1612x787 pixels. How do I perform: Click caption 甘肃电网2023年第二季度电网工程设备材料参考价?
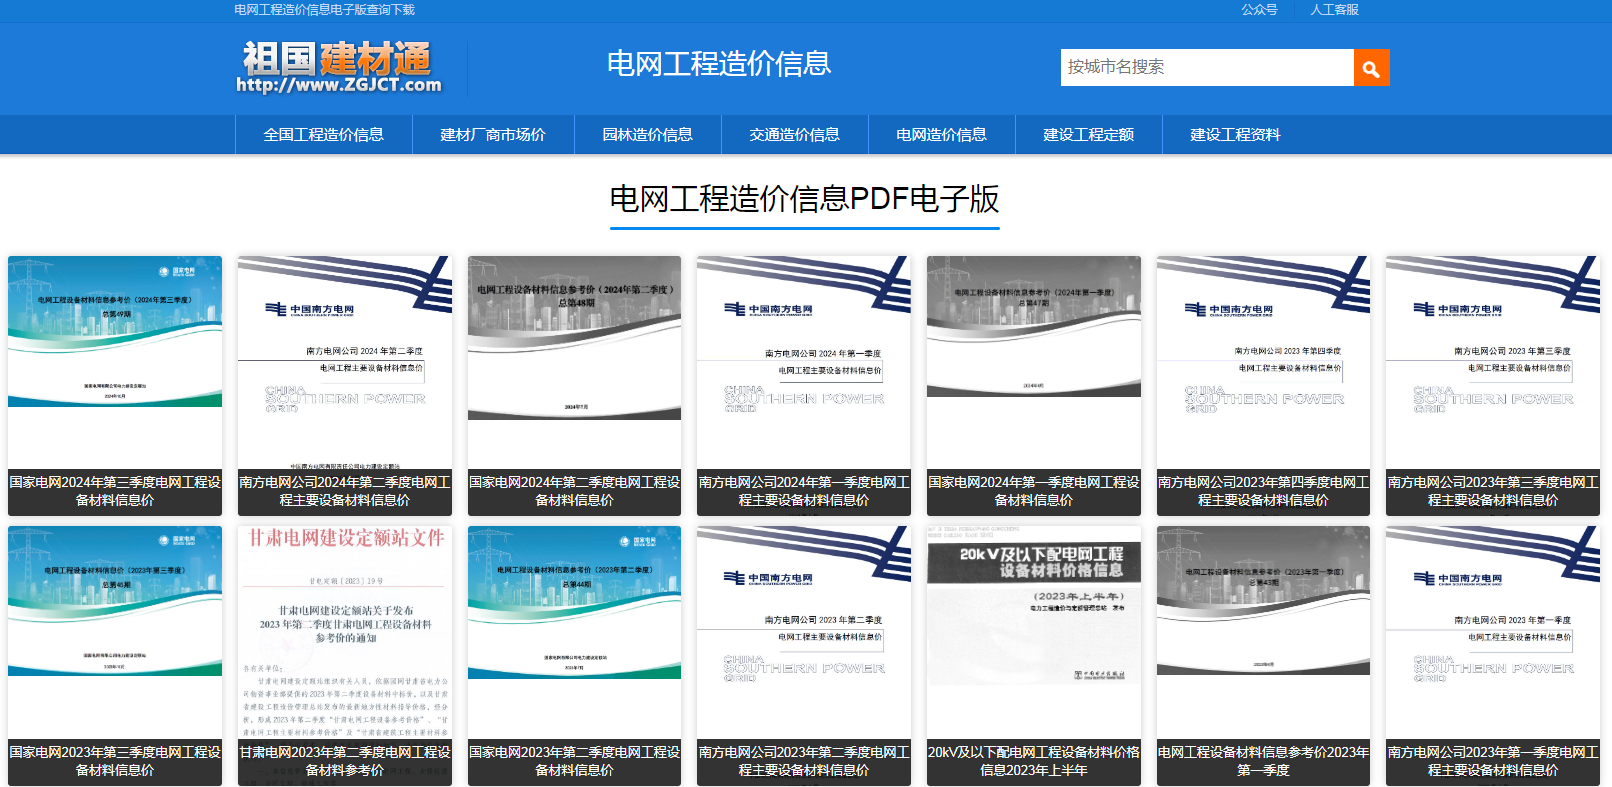click(x=345, y=762)
